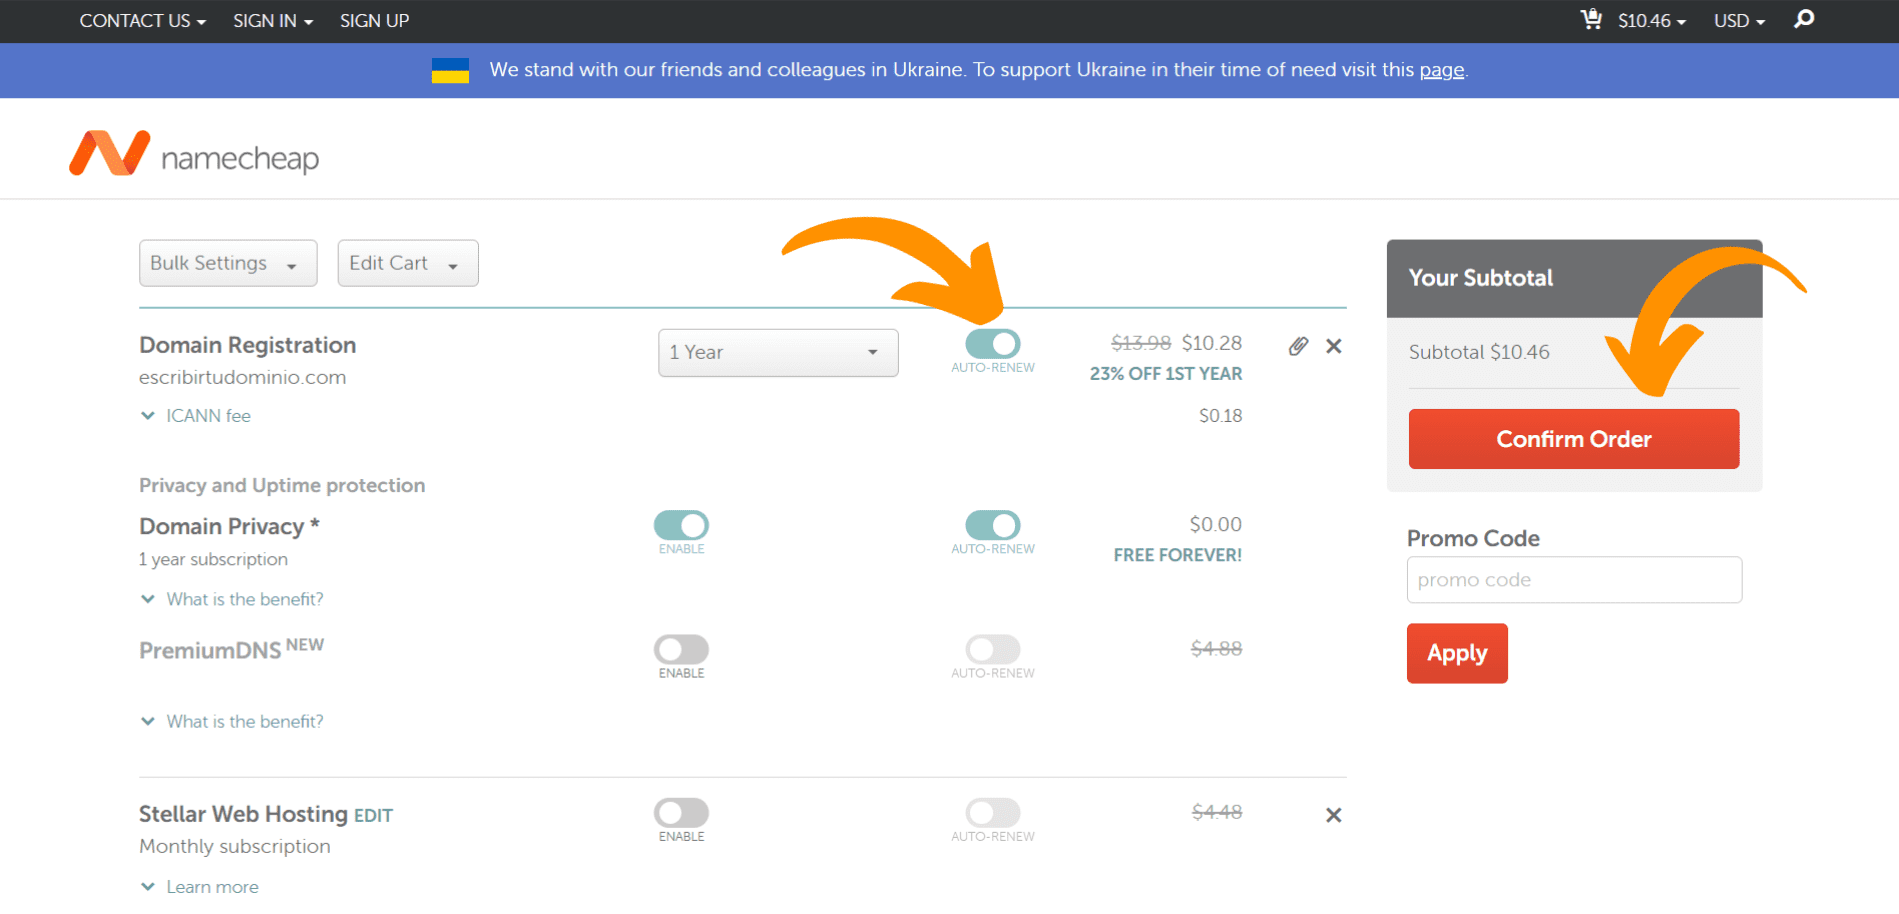This screenshot has height=914, width=1899.
Task: Click the Domain Privacy product name
Action: pos(229,527)
